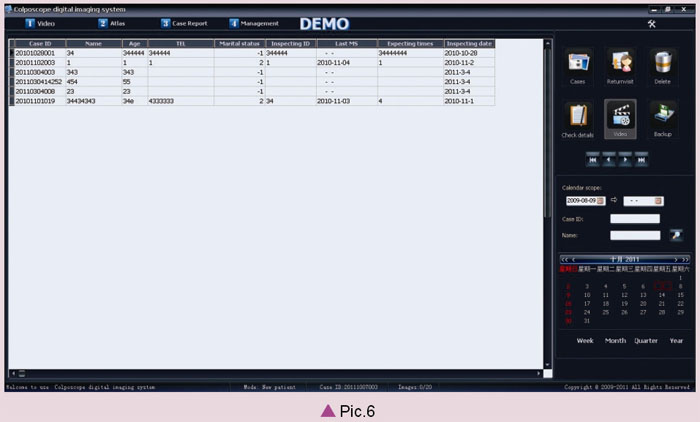This screenshot has height=422, width=700.
Task: Jump to last record navigation button
Action: (642, 159)
